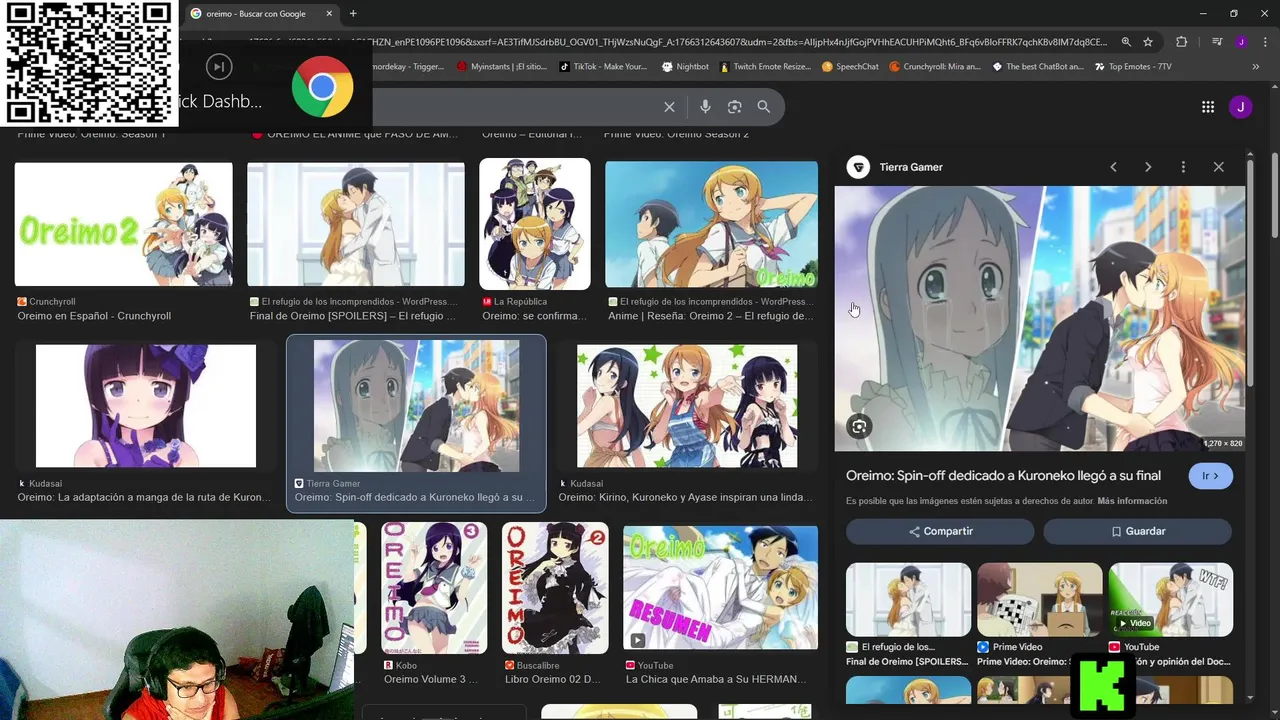Open The best ChatBot bookmark
The width and height of the screenshot is (1280, 720).
[x=1037, y=67]
